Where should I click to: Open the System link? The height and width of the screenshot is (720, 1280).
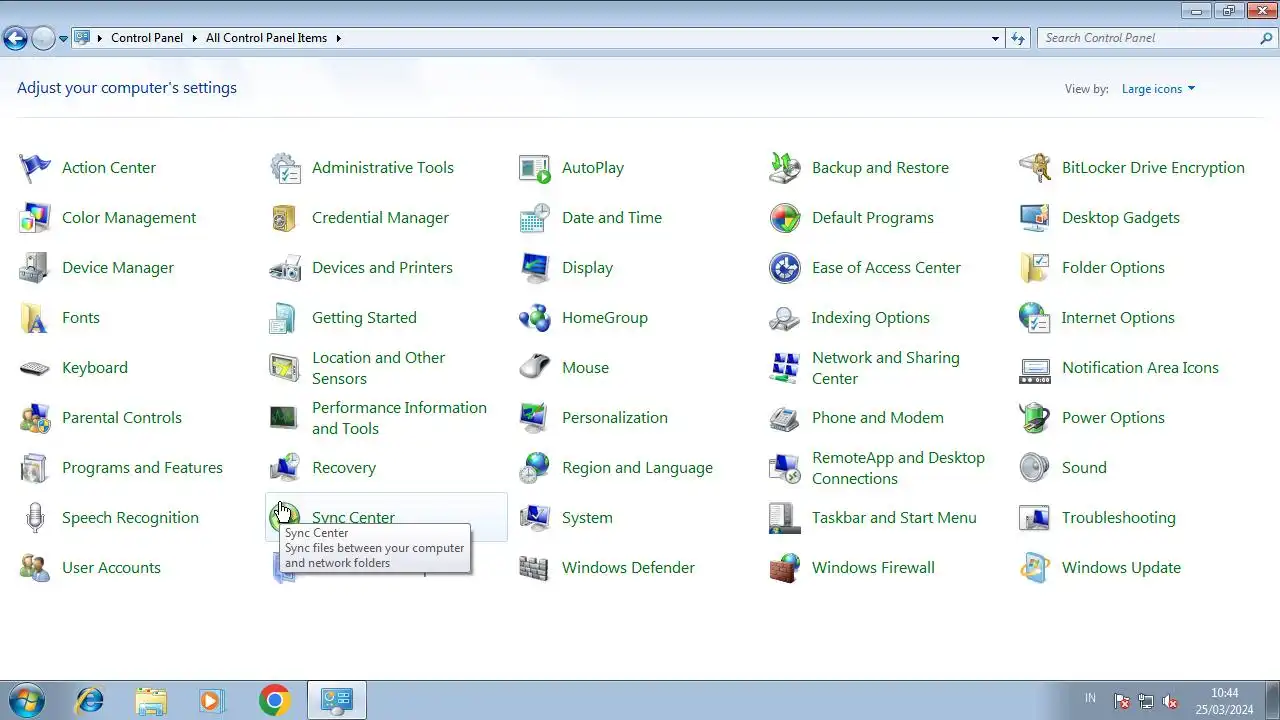click(x=587, y=518)
